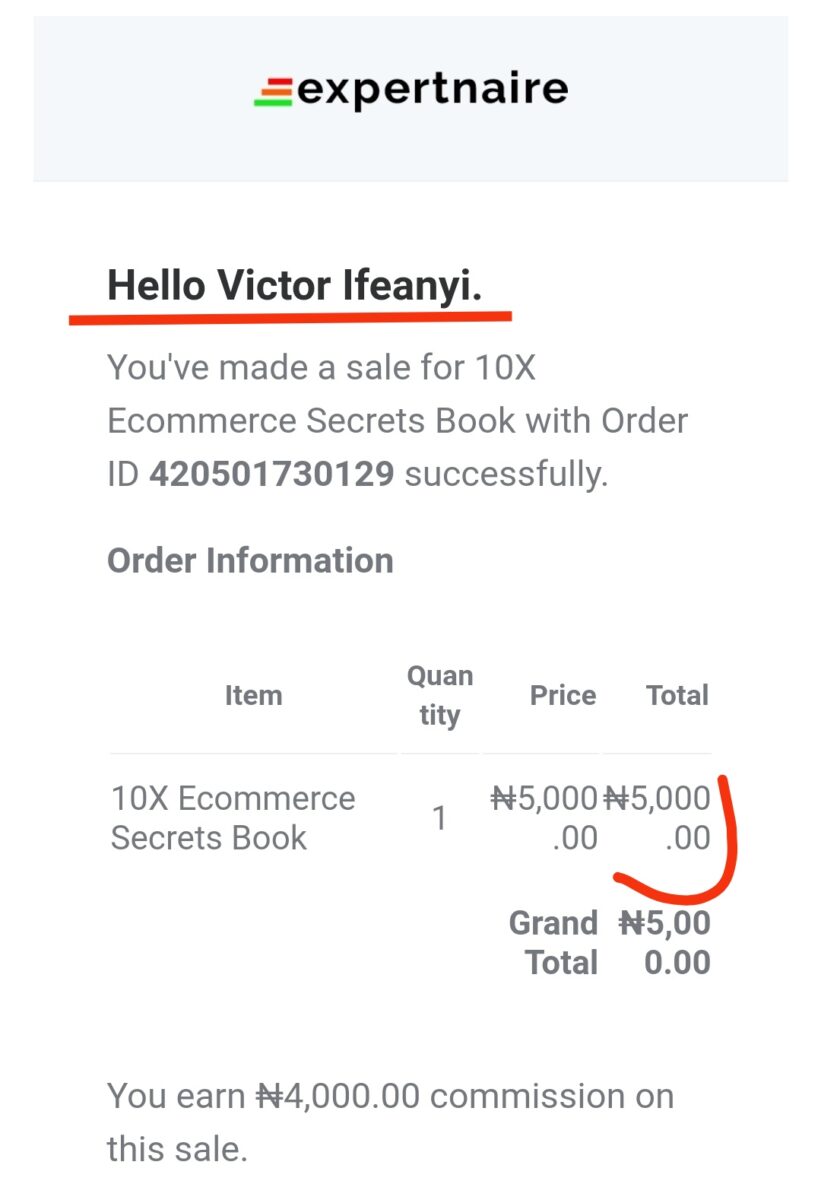
Task: Click the circled total ₦5,000.00 cell
Action: [657, 818]
